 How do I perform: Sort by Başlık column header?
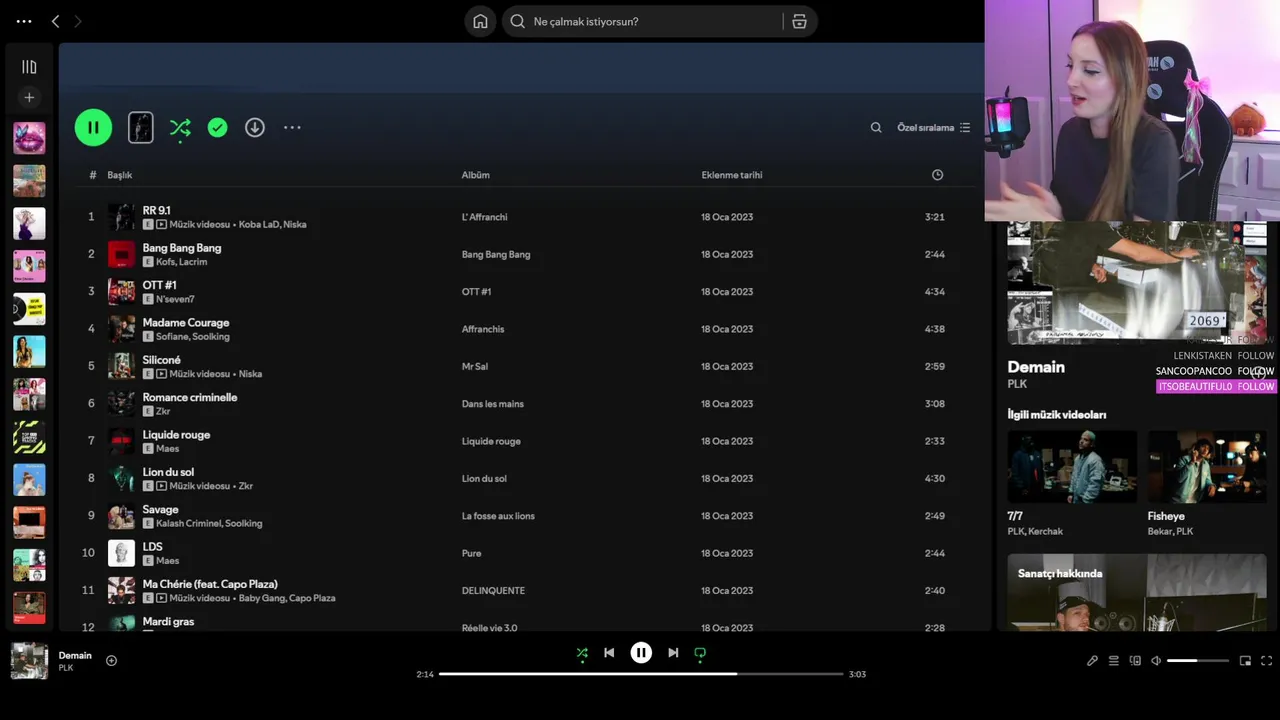[120, 175]
